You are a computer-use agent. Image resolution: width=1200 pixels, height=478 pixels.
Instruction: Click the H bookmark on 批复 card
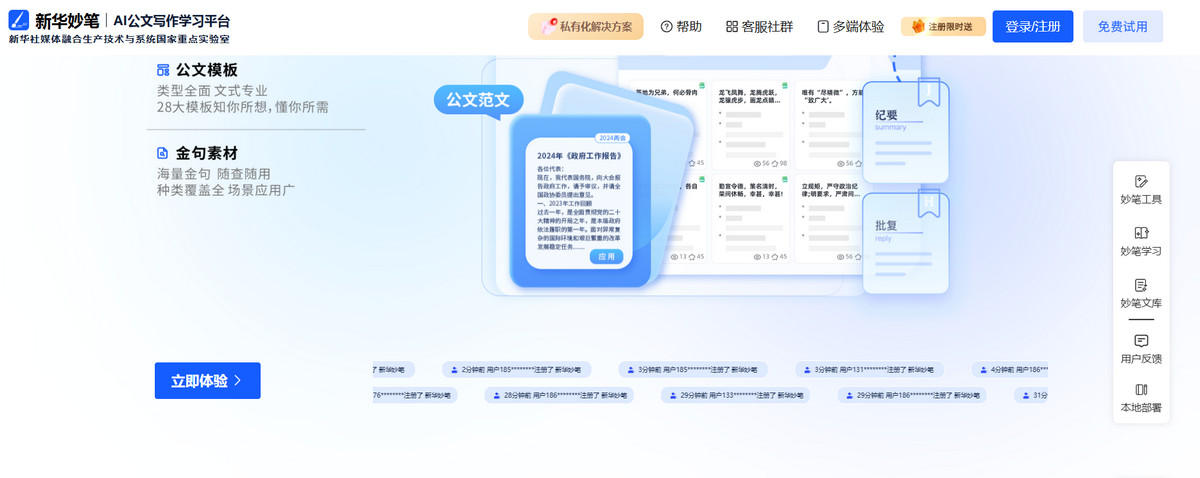(930, 203)
